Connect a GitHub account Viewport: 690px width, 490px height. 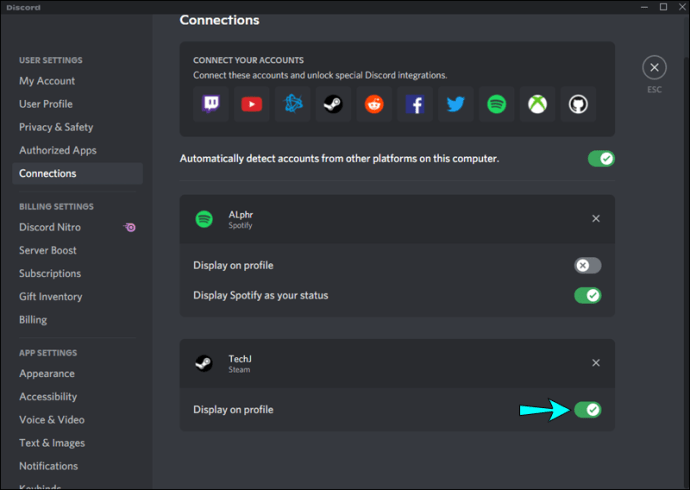tap(579, 103)
